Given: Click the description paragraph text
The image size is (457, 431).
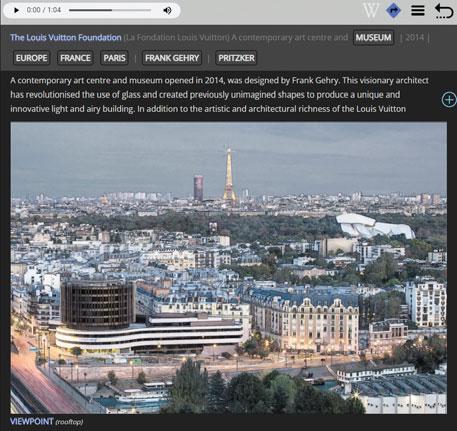Looking at the screenshot, I should point(219,95).
